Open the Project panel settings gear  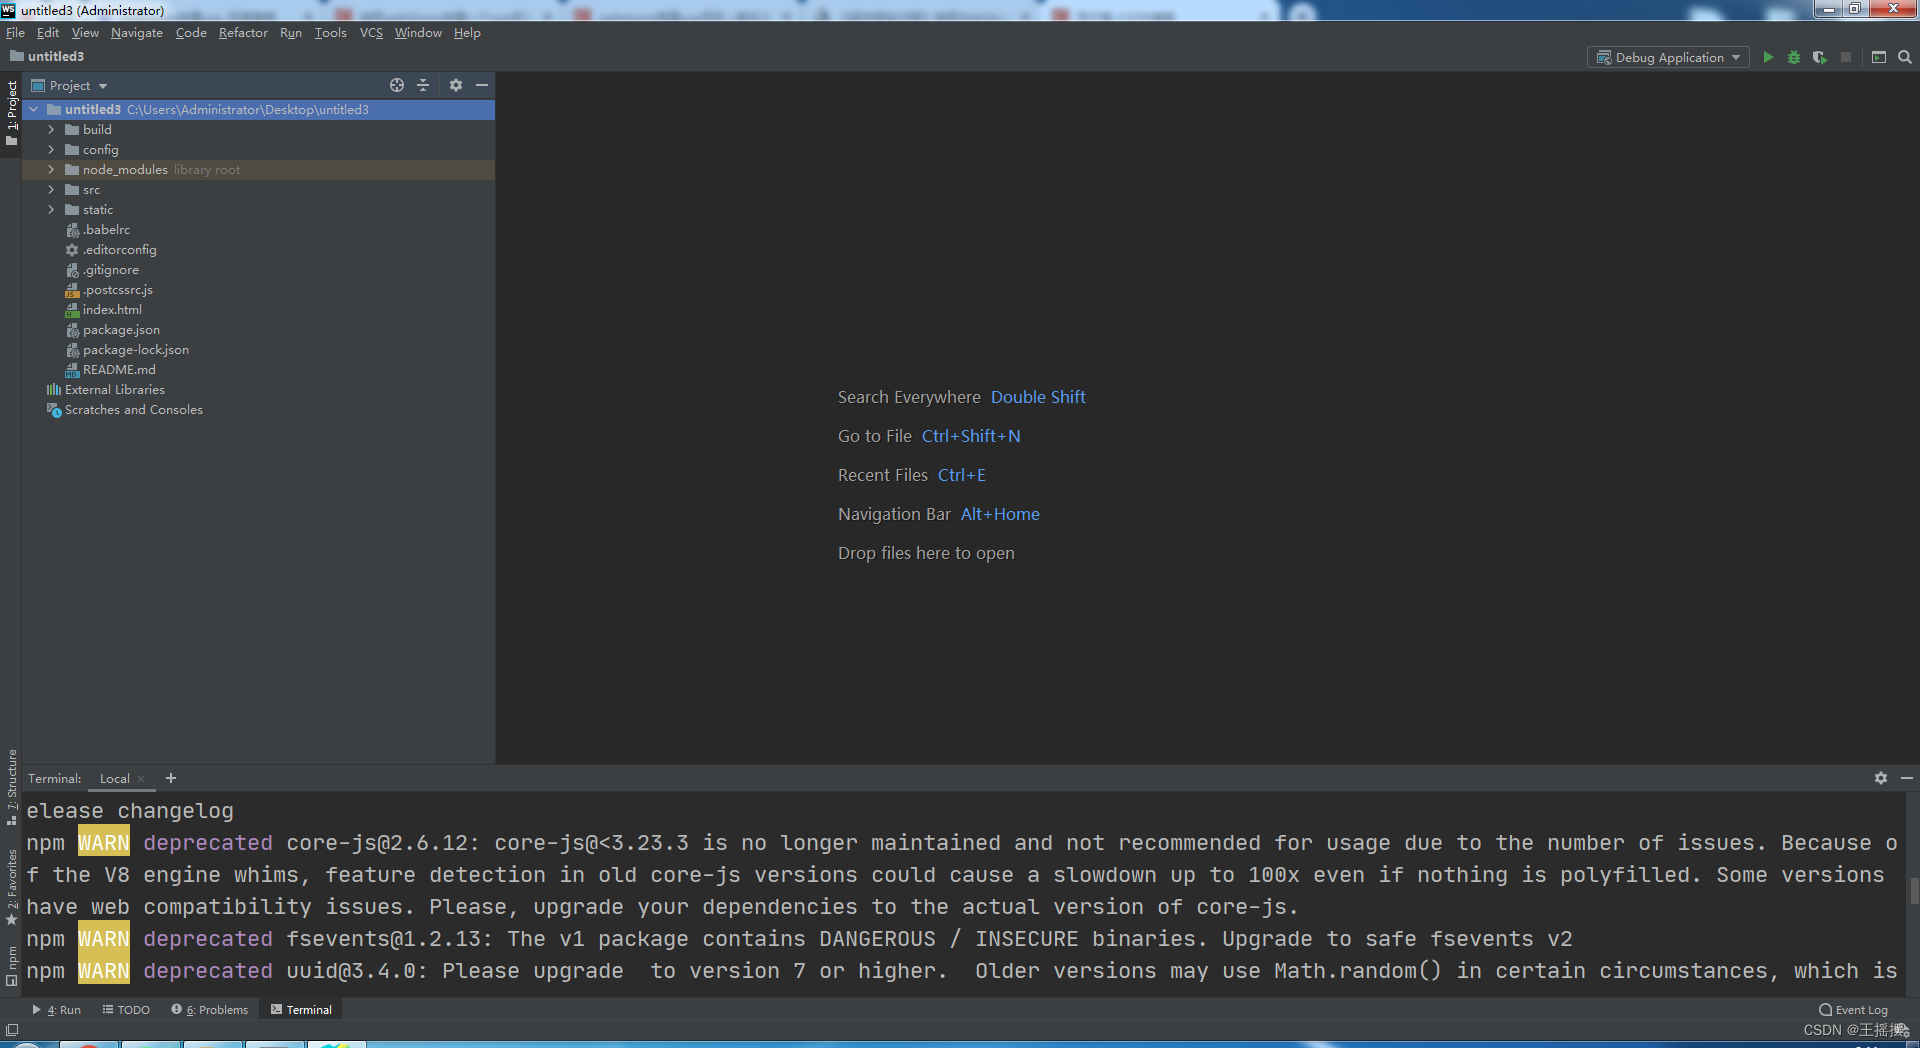click(x=456, y=85)
